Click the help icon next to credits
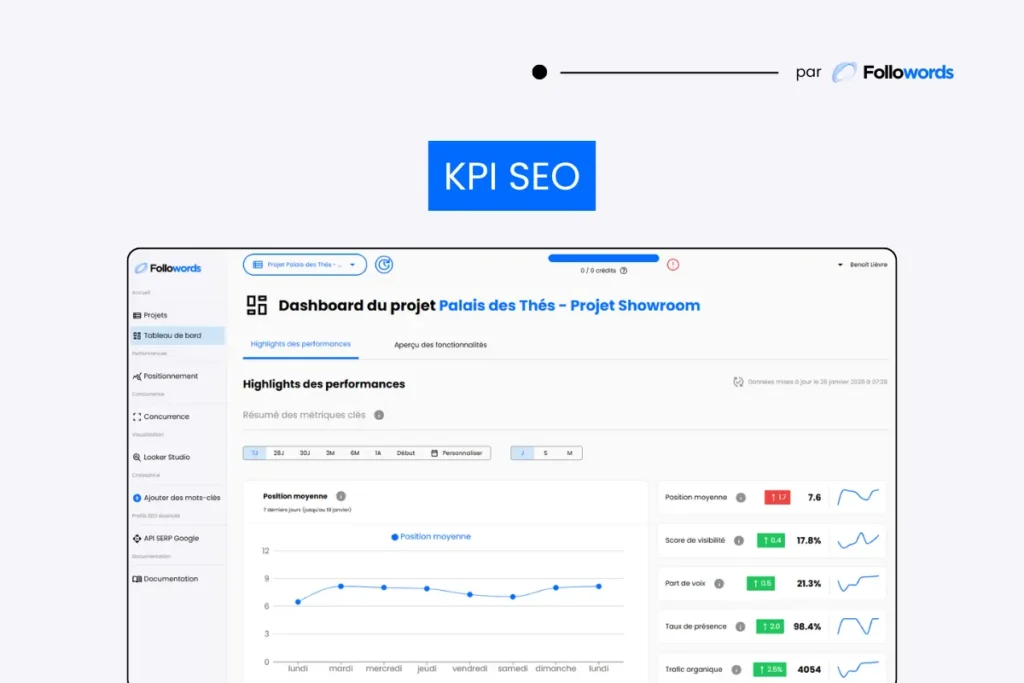 click(624, 270)
